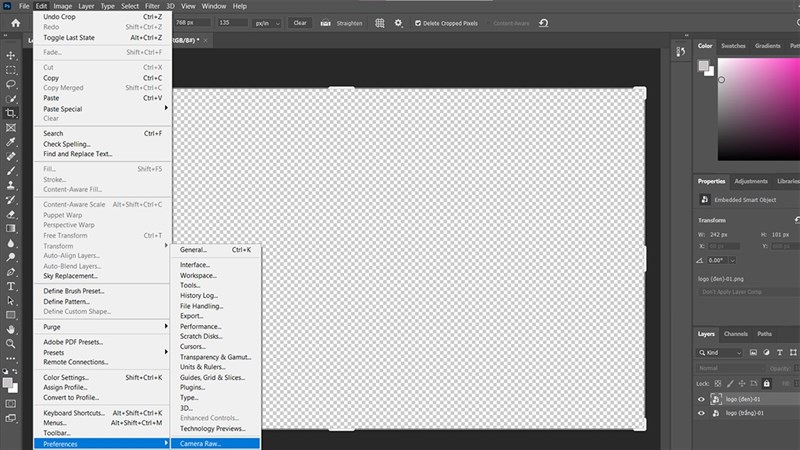Go to the Home screen icon

click(16, 23)
